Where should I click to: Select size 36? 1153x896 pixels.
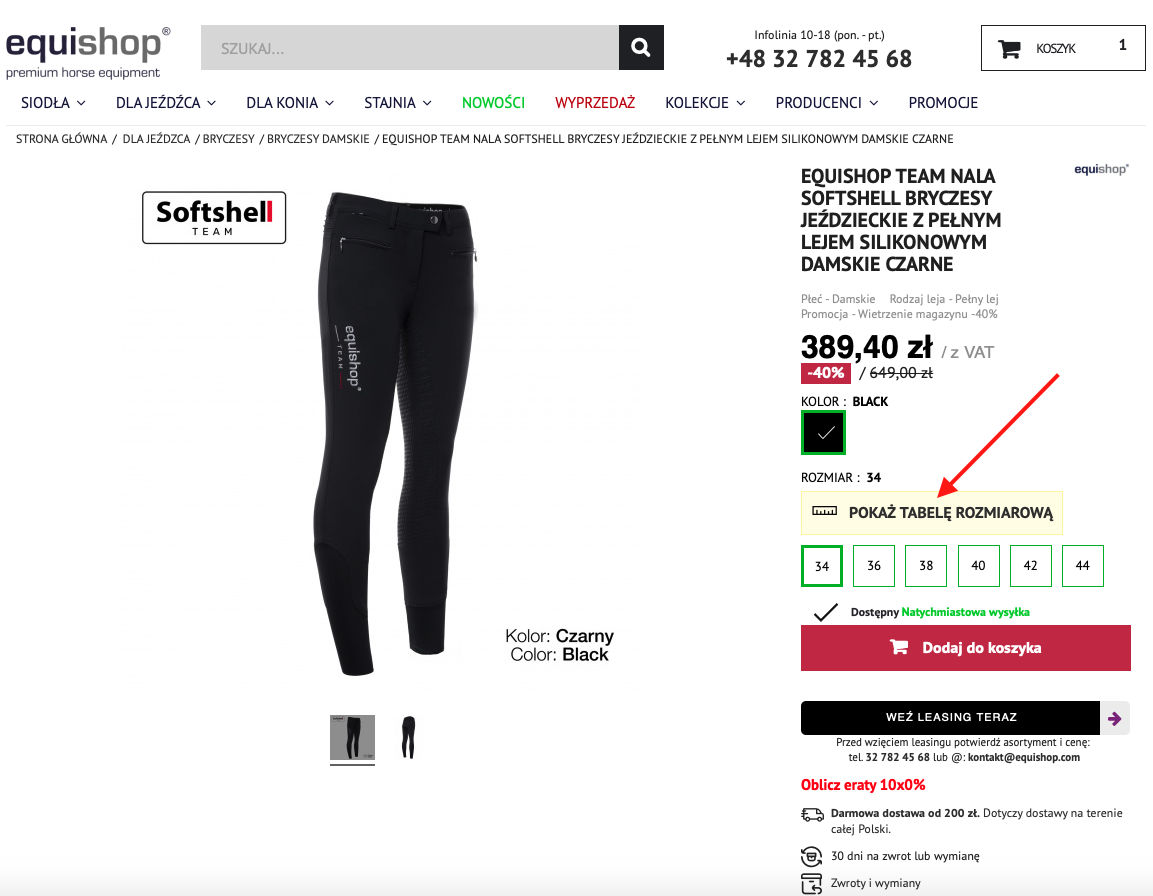[874, 566]
